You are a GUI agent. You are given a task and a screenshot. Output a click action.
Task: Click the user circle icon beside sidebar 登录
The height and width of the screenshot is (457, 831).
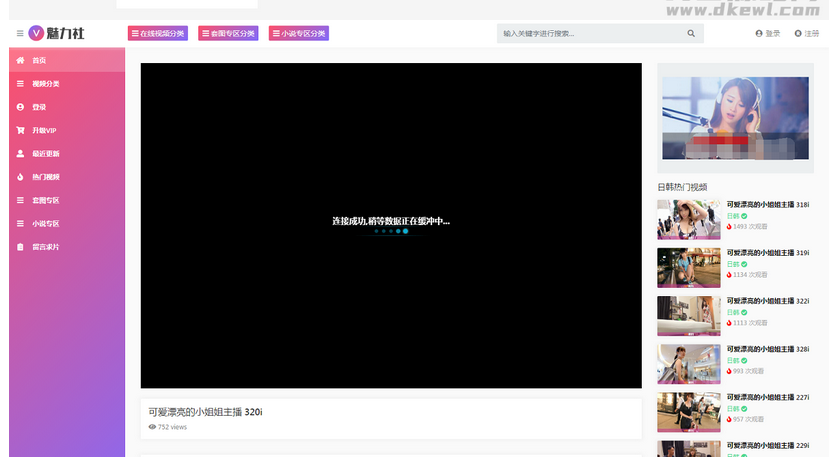(x=20, y=107)
